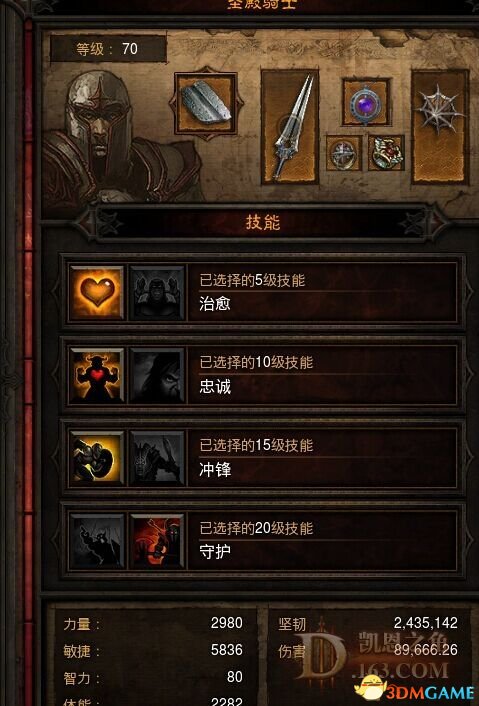Choose the greyed left level 20 skill
Screen dimensions: 479x706
point(97,541)
